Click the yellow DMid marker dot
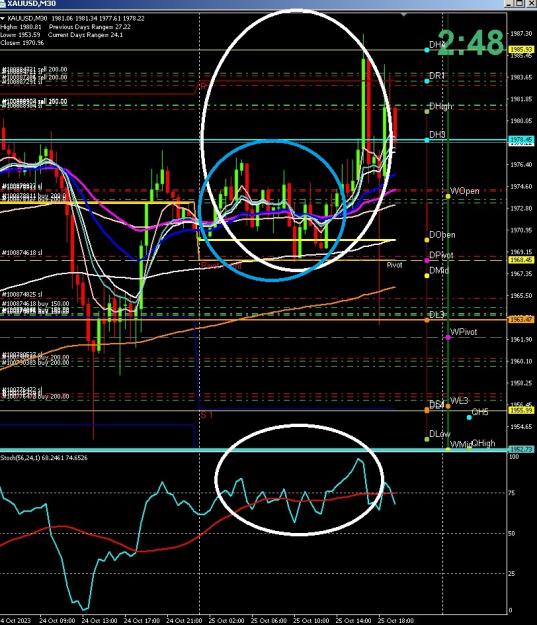Image resolution: width=537 pixels, height=625 pixels. (427, 276)
